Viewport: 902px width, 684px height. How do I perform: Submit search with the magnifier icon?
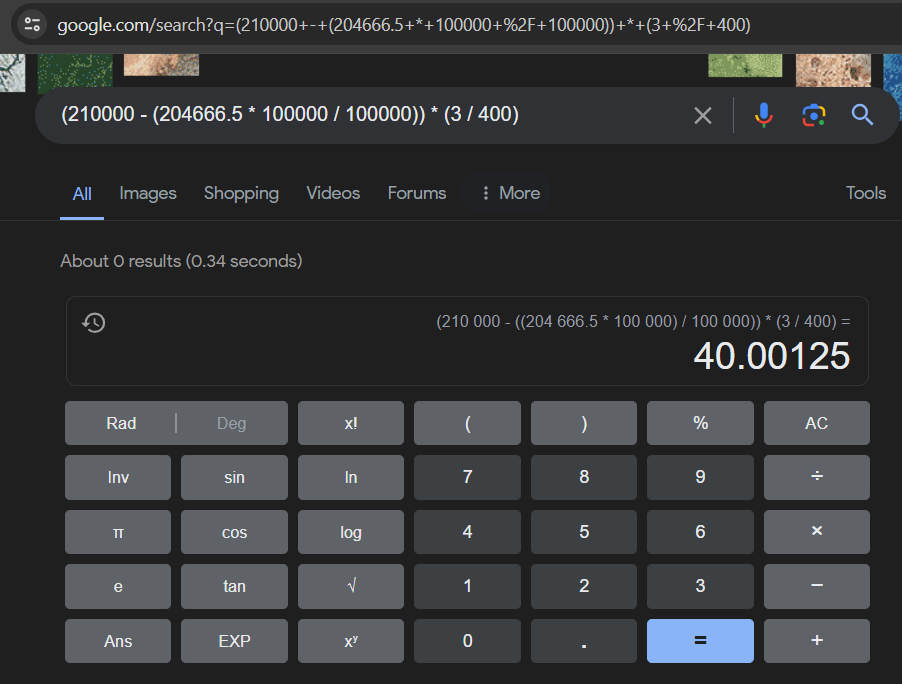pyautogui.click(x=862, y=115)
